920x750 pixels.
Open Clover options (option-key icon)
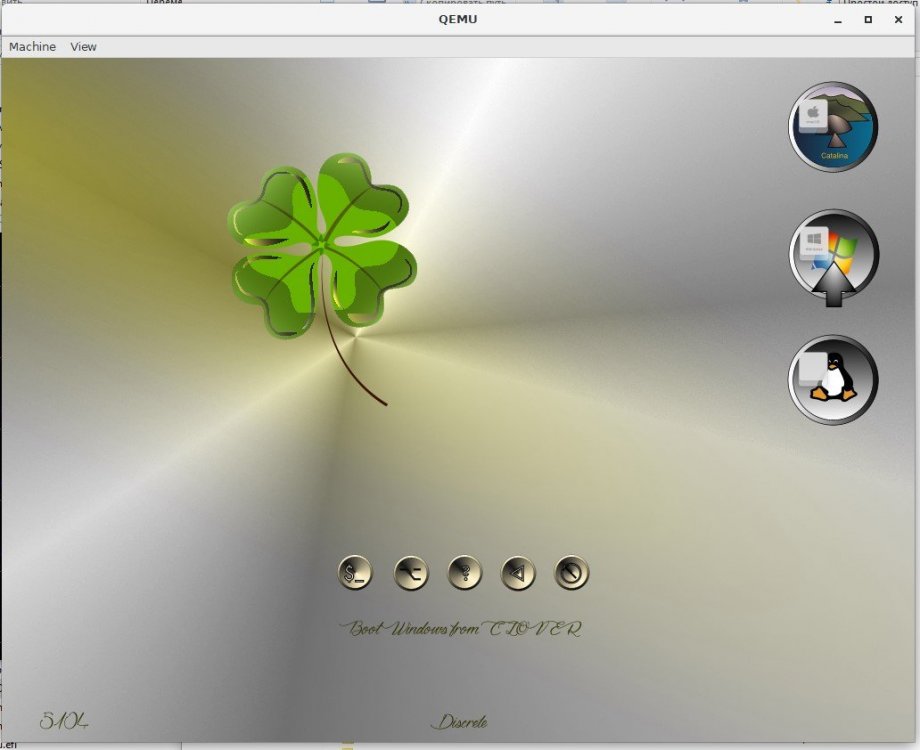pyautogui.click(x=411, y=573)
